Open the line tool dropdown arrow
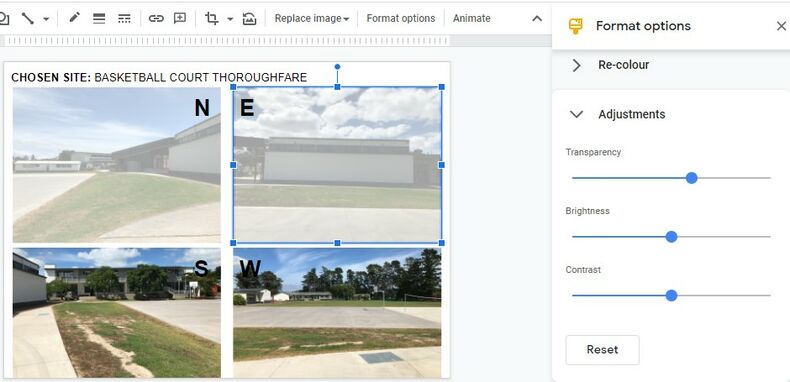Image resolution: width=790 pixels, height=382 pixels. click(46, 19)
